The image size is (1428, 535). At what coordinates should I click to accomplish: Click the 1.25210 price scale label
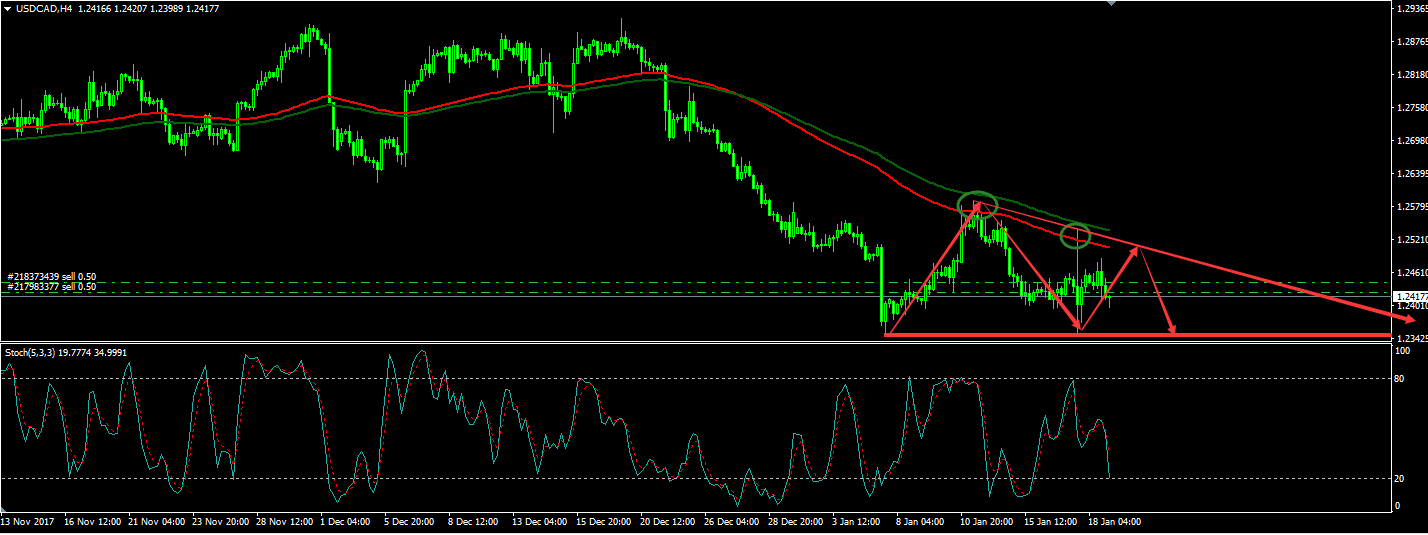click(1411, 240)
